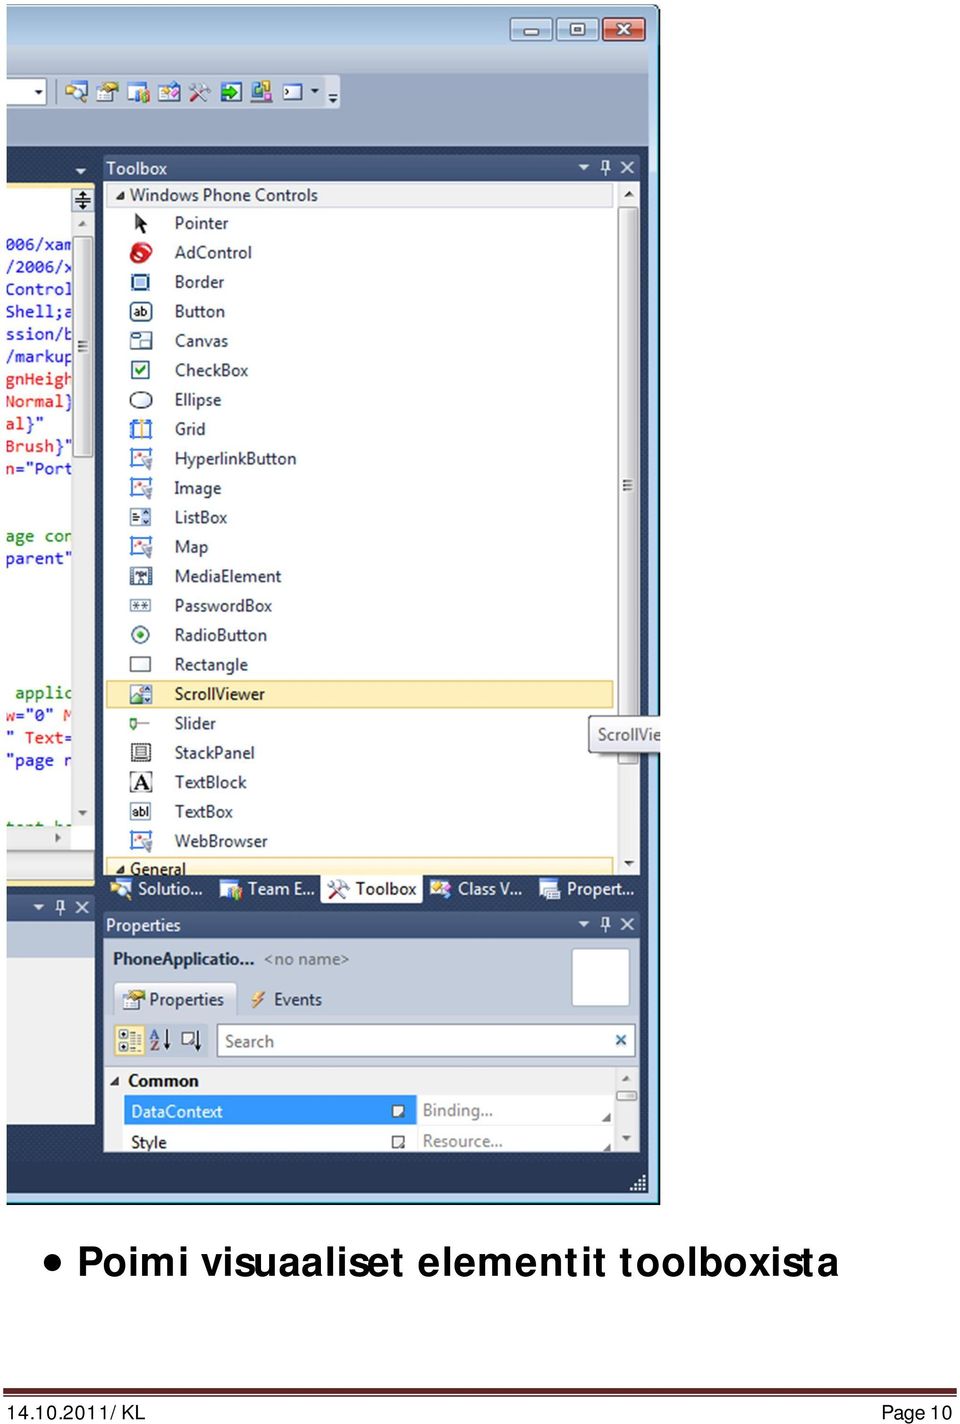960x1424 pixels.
Task: Select the CheckBox control icon
Action: click(x=141, y=370)
